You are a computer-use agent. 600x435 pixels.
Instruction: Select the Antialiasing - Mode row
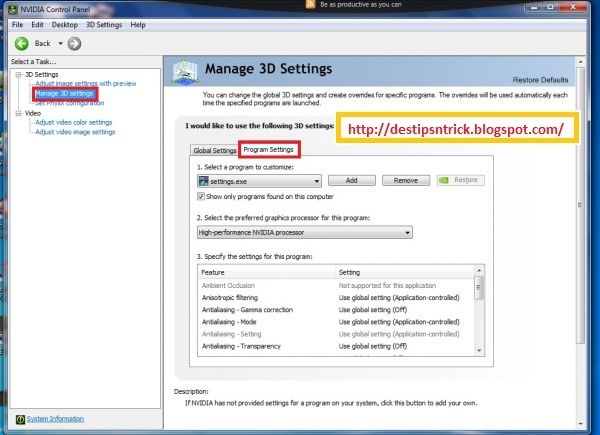337,322
